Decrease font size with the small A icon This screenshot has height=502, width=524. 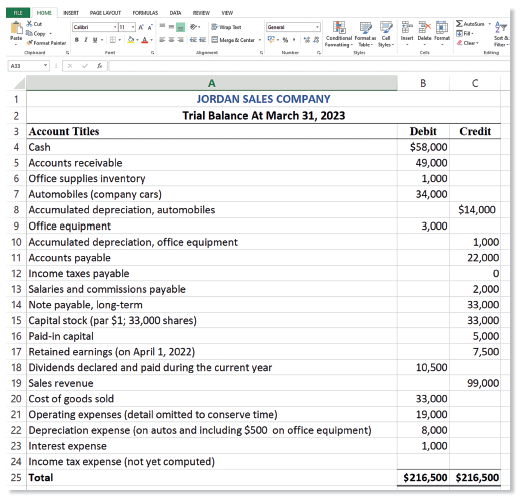(x=150, y=27)
